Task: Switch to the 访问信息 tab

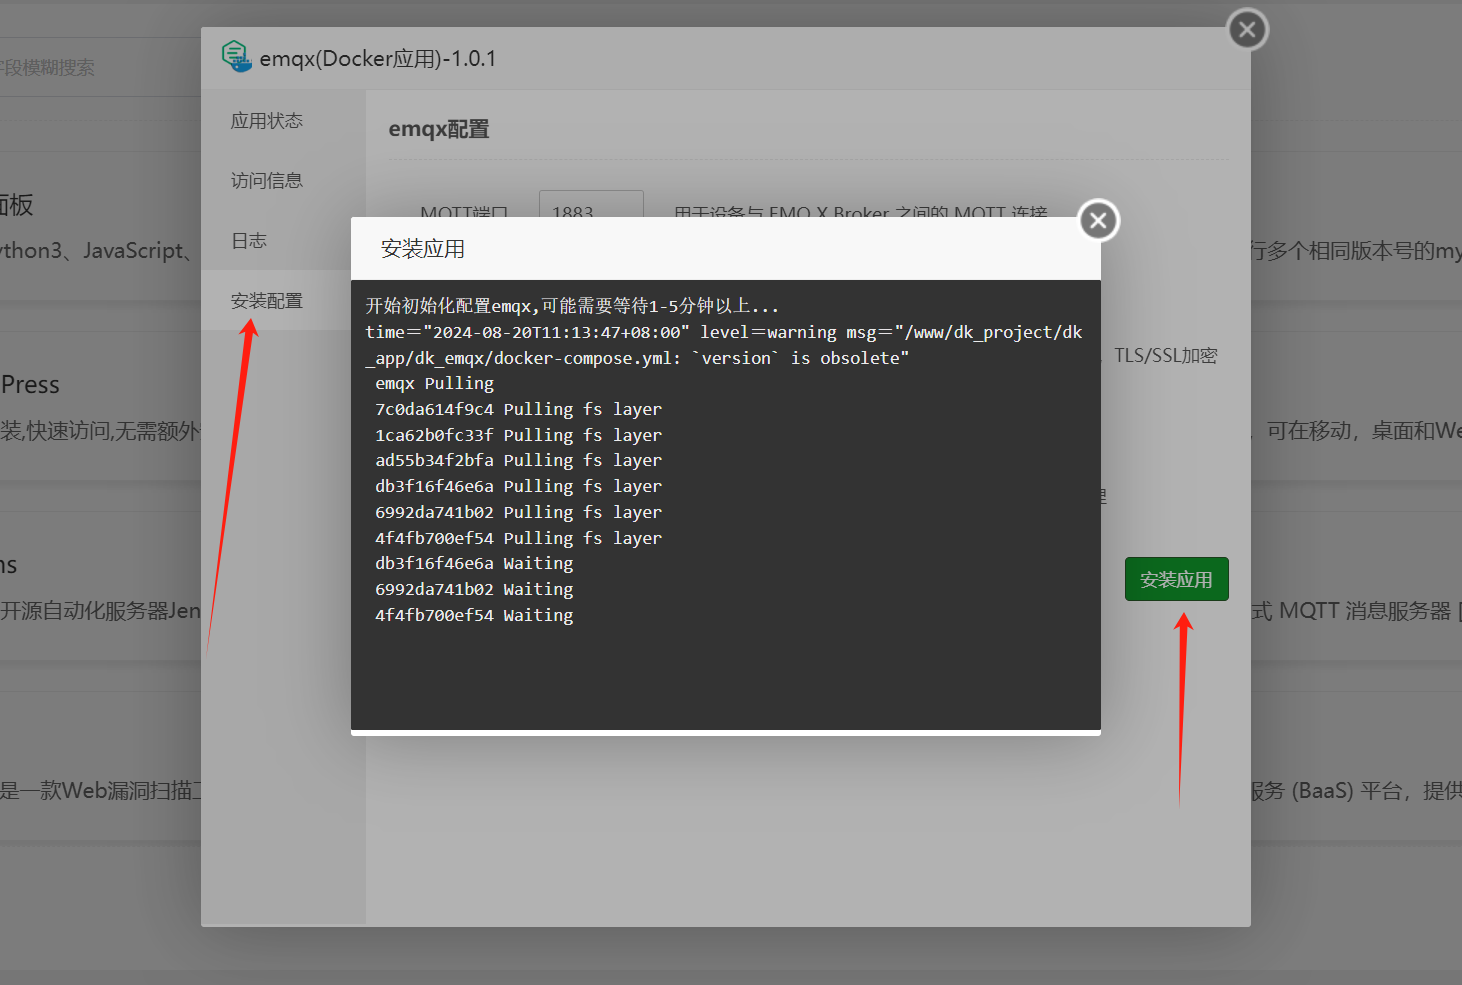Action: (267, 181)
